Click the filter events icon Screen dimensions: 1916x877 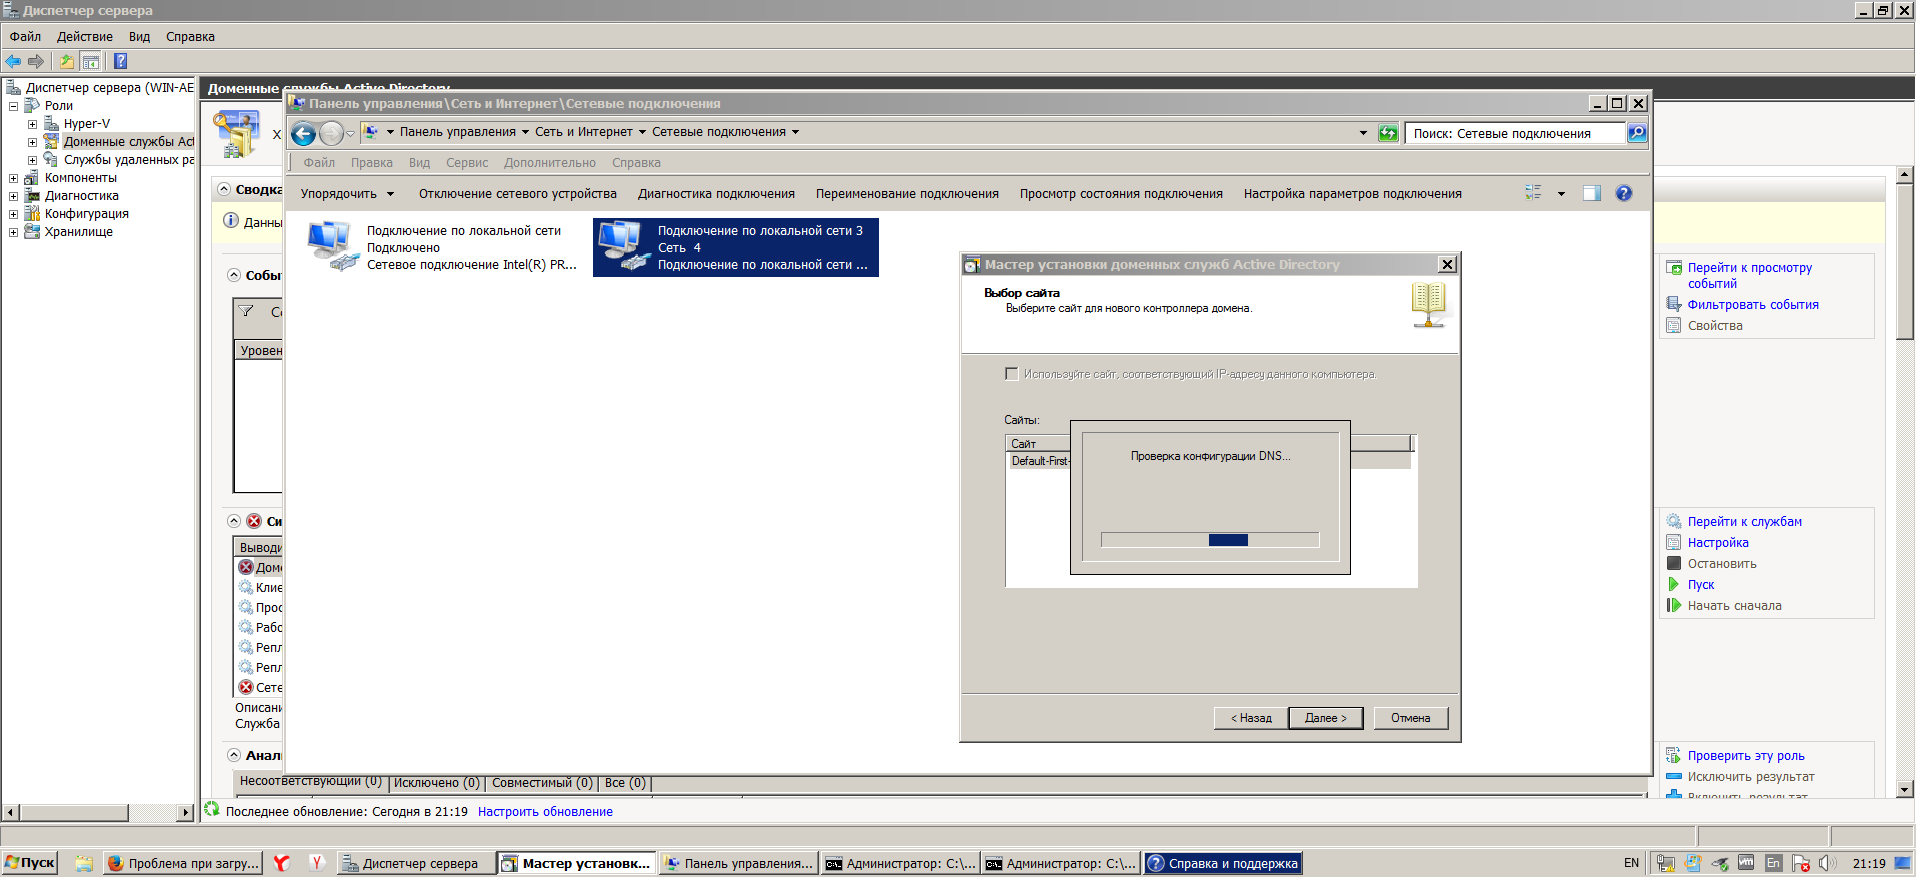(x=1674, y=305)
